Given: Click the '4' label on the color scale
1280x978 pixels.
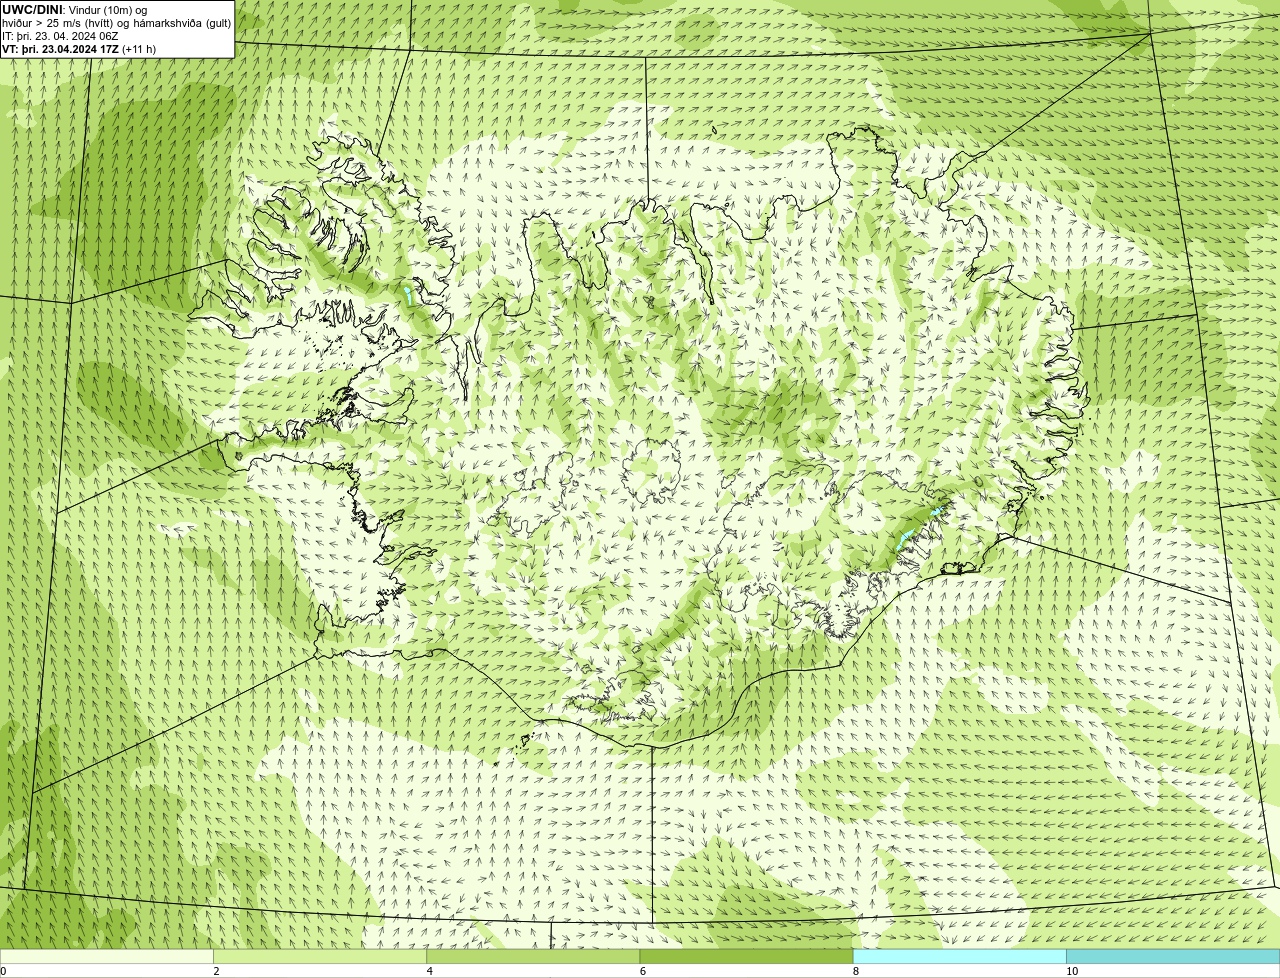Looking at the screenshot, I should (x=430, y=971).
